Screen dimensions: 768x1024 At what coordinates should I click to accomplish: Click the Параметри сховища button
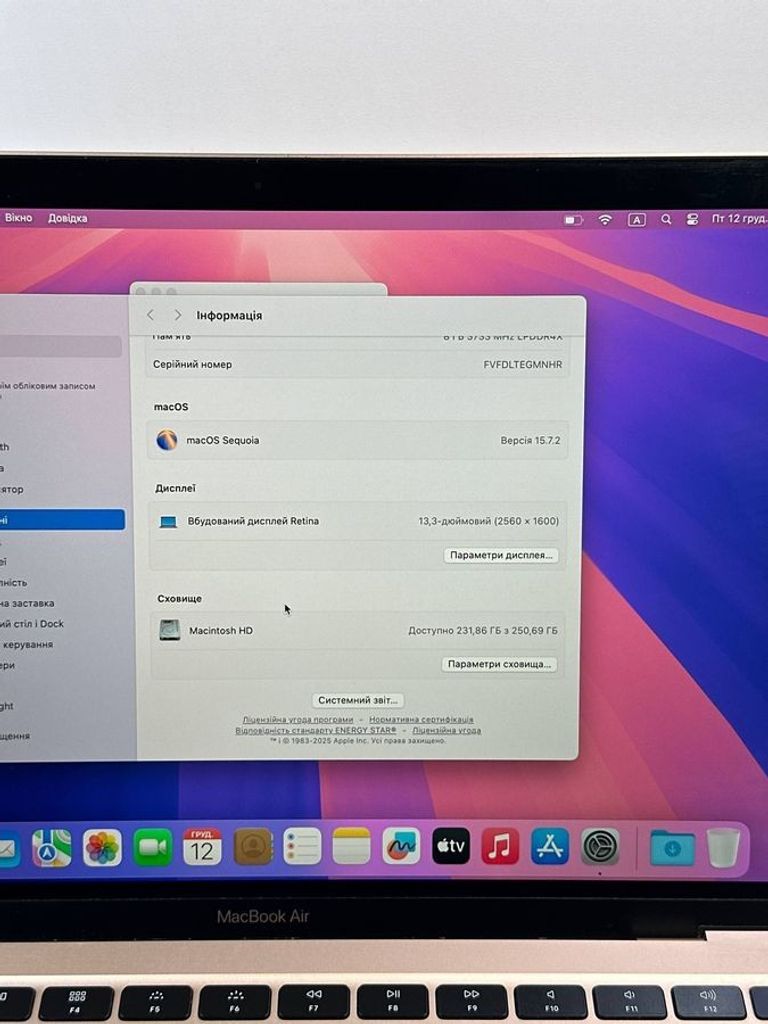(500, 664)
